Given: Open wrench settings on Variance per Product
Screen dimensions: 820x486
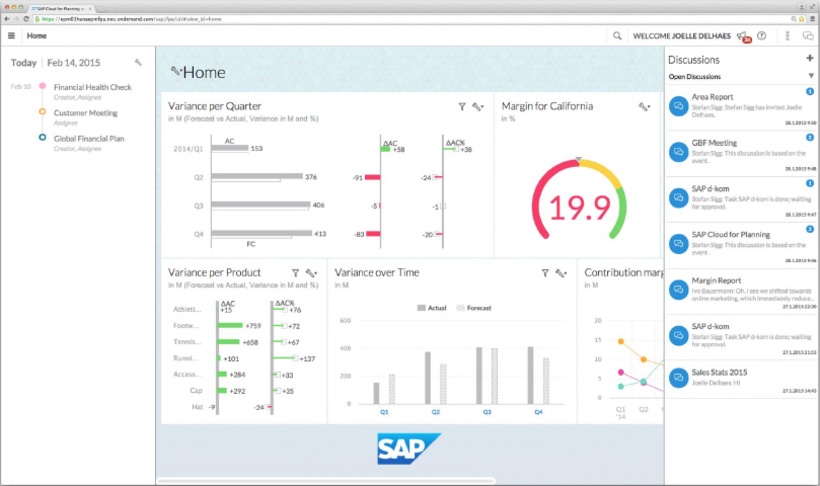Looking at the screenshot, I should [x=311, y=273].
